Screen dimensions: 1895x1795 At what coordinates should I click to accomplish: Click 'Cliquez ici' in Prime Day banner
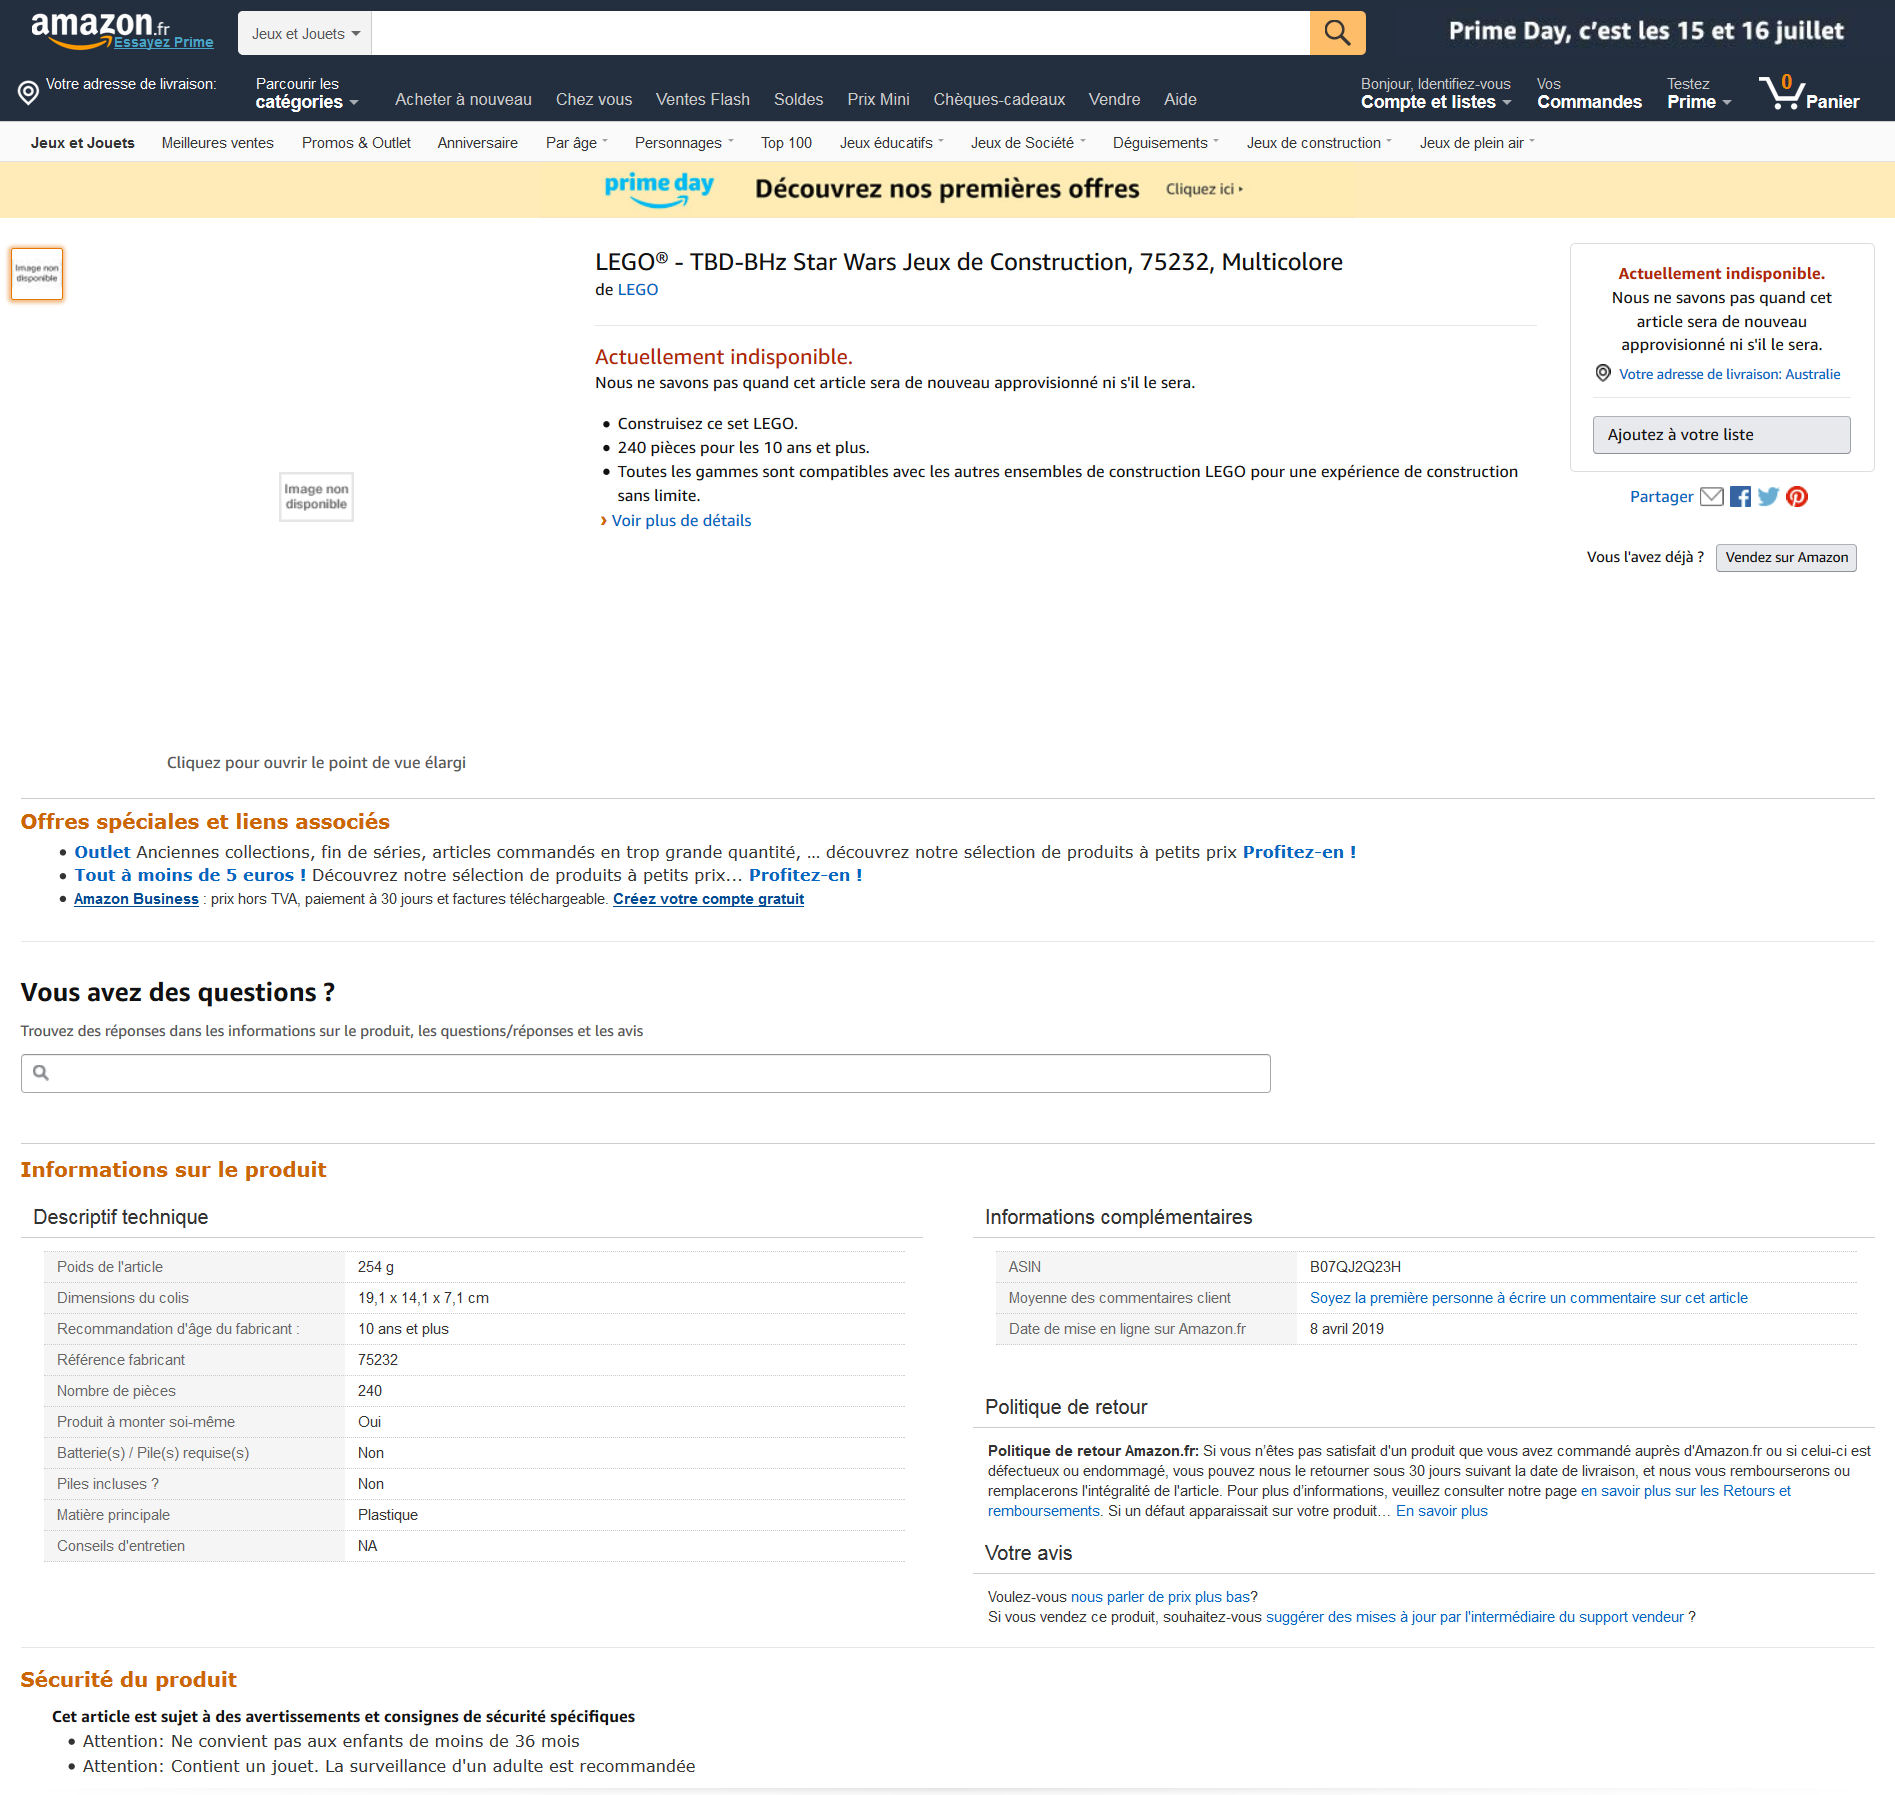click(x=1204, y=189)
